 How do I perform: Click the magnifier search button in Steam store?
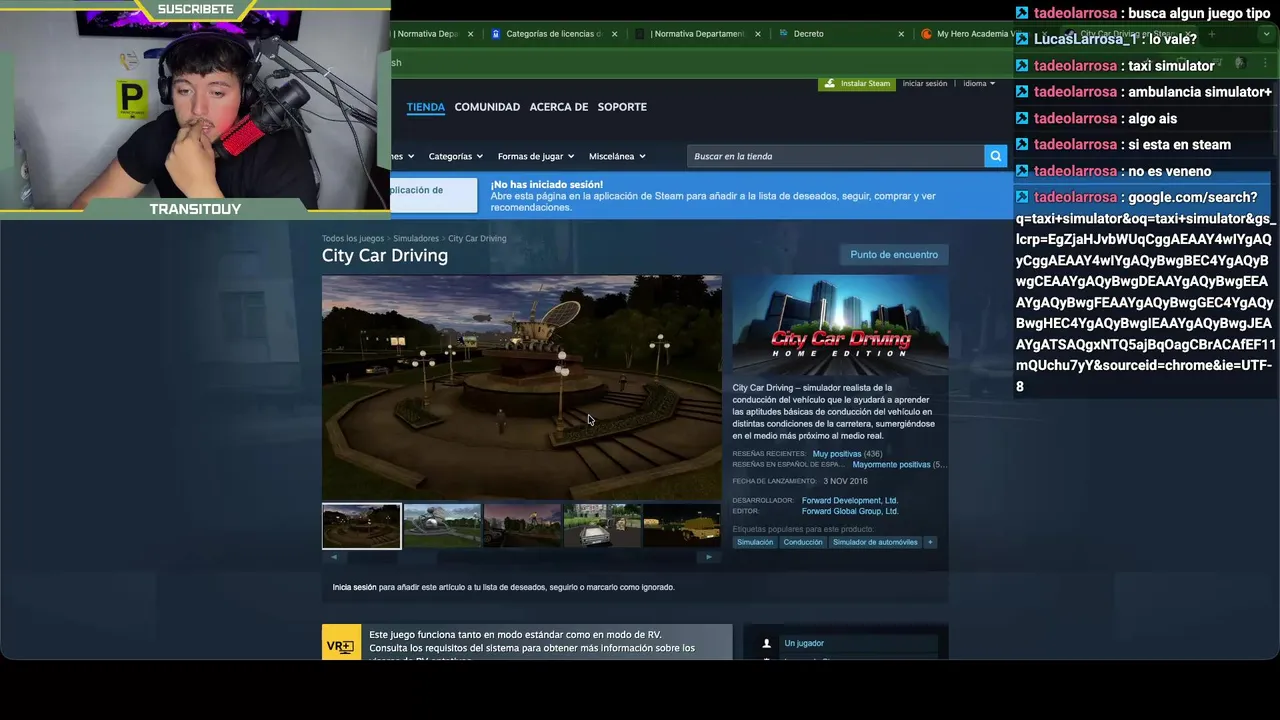coord(995,156)
